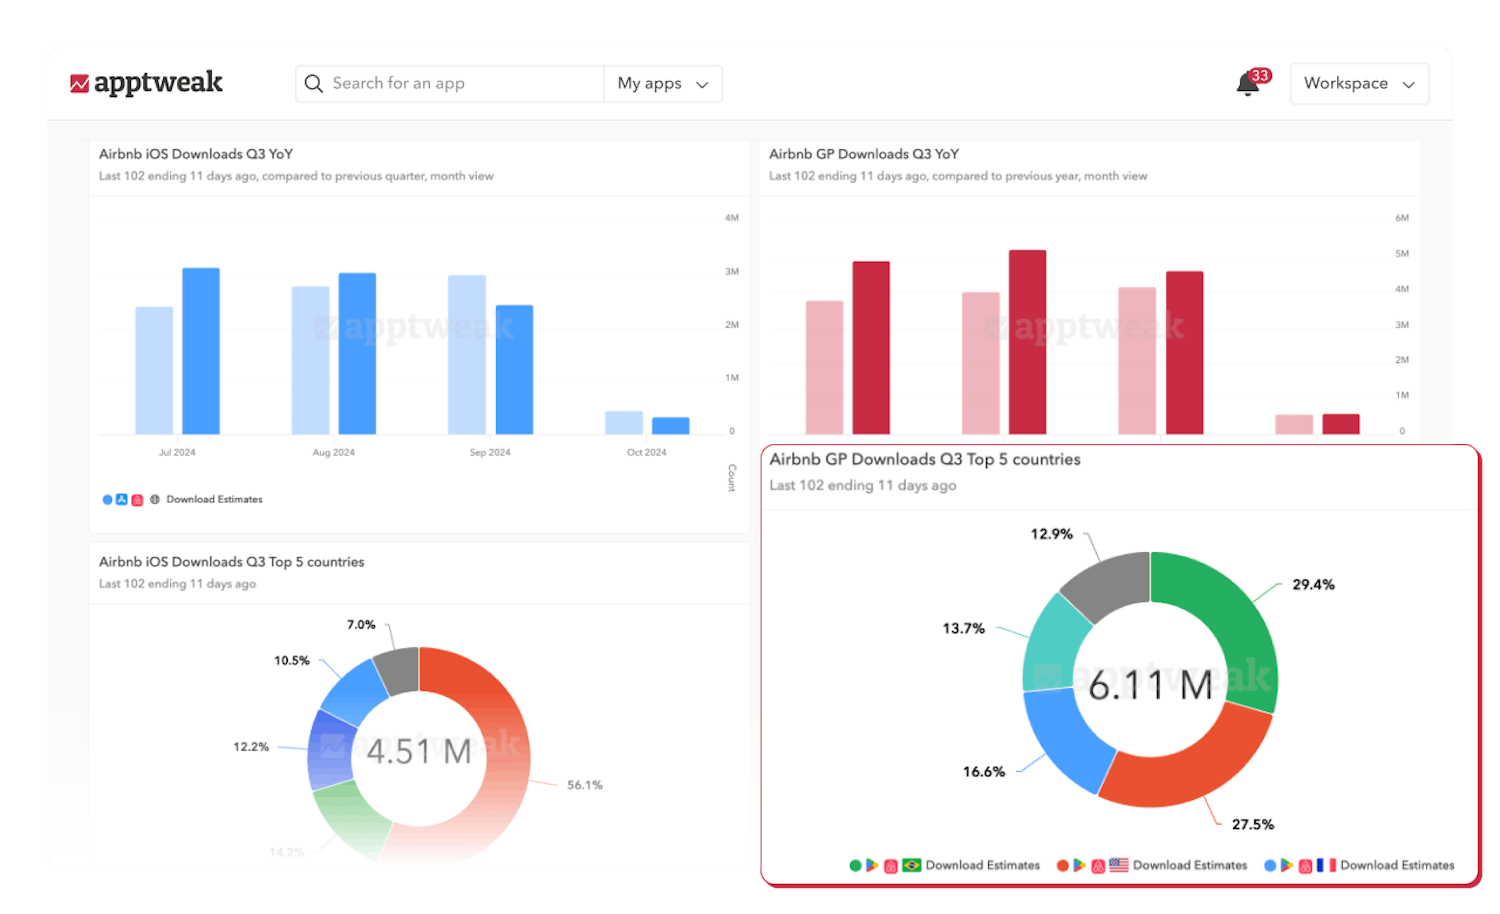This screenshot has height=914, width=1500.
Task: Click the US flag icon in the GP legend
Action: click(1120, 864)
